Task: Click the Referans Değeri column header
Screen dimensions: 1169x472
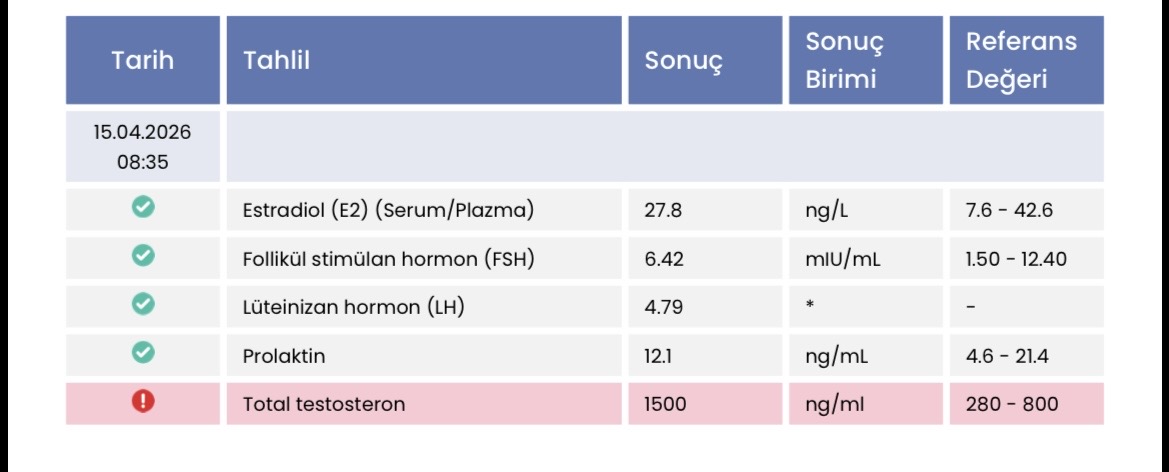Action: [1021, 60]
